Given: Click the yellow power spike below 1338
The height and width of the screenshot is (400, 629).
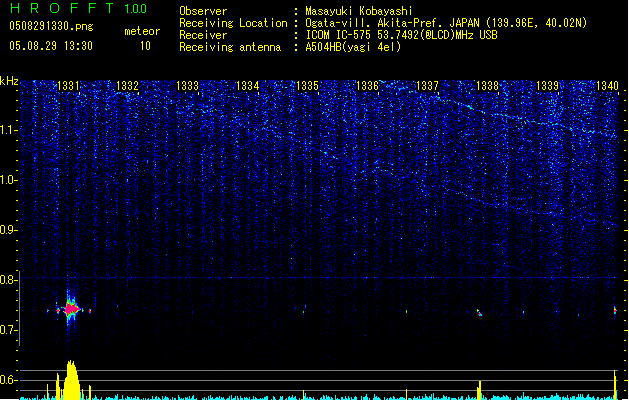Looking at the screenshot, I should [x=480, y=389].
